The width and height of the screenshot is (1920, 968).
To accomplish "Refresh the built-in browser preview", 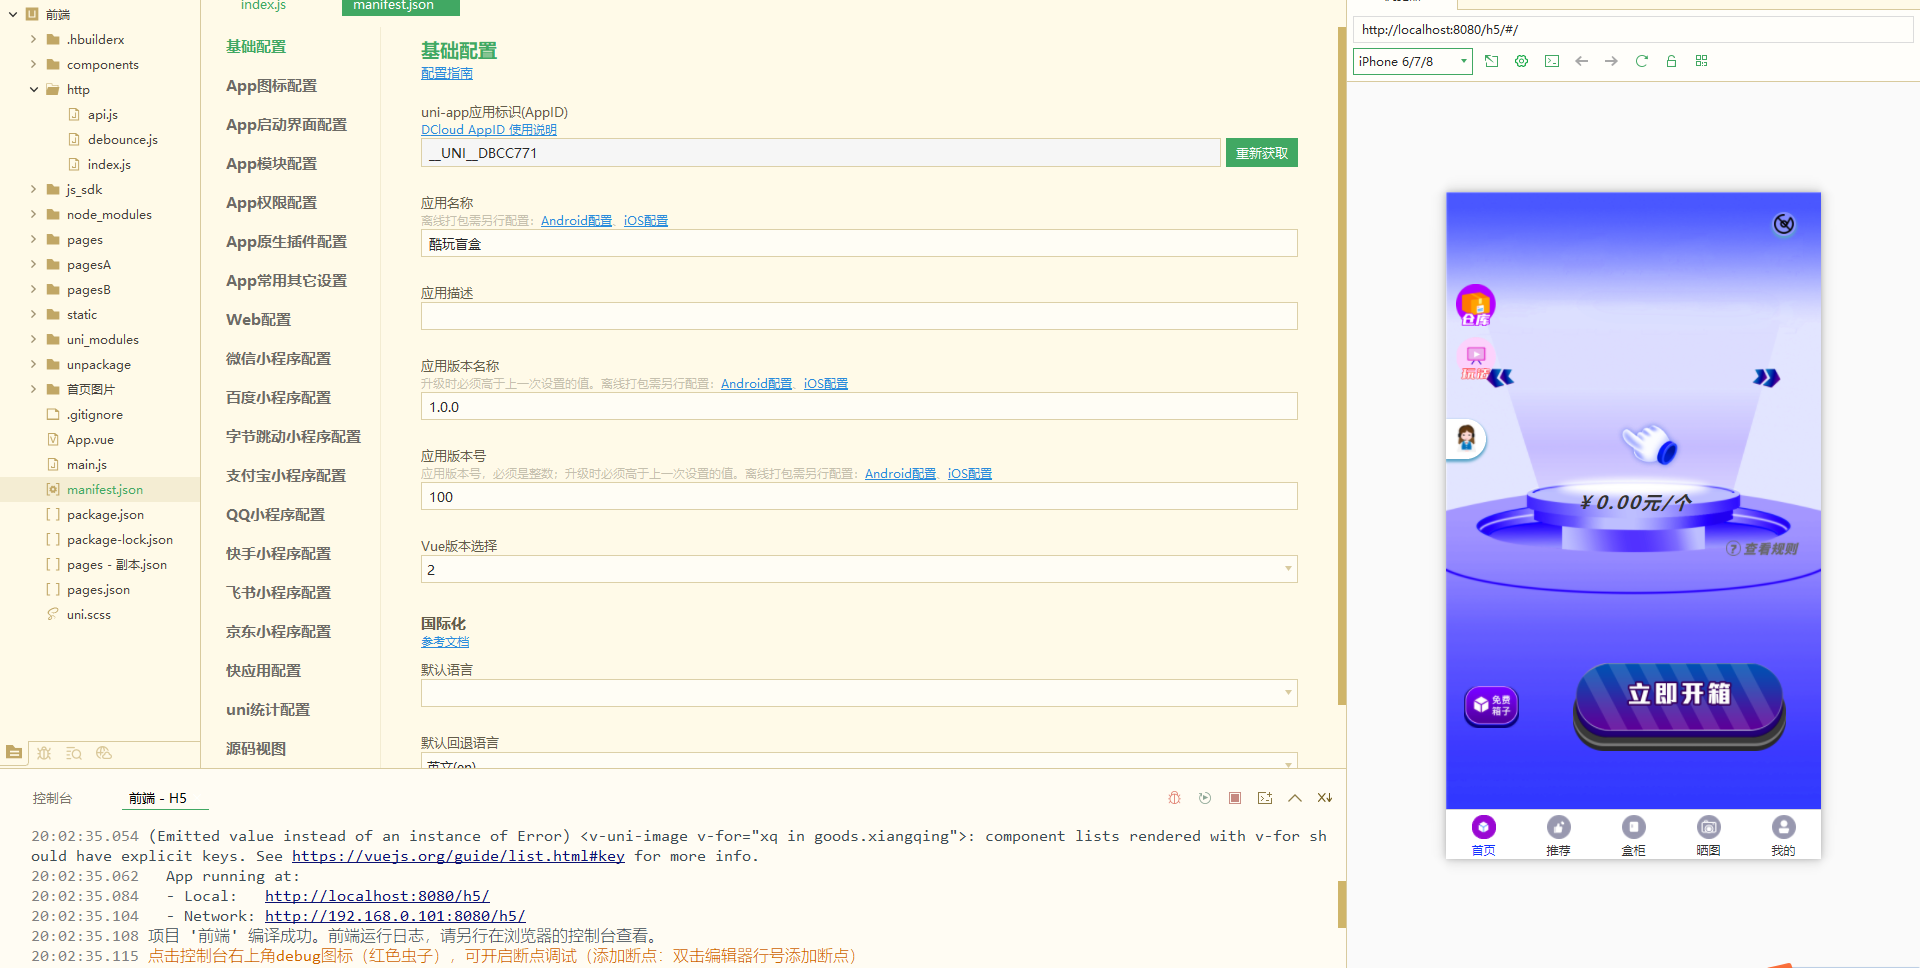I will point(1641,61).
